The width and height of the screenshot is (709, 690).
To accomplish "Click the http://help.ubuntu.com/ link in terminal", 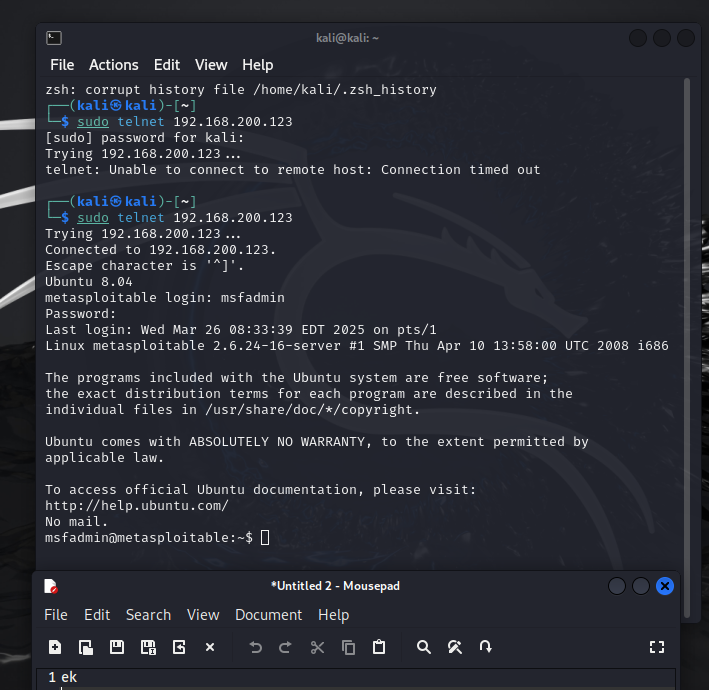I will [x=137, y=506].
